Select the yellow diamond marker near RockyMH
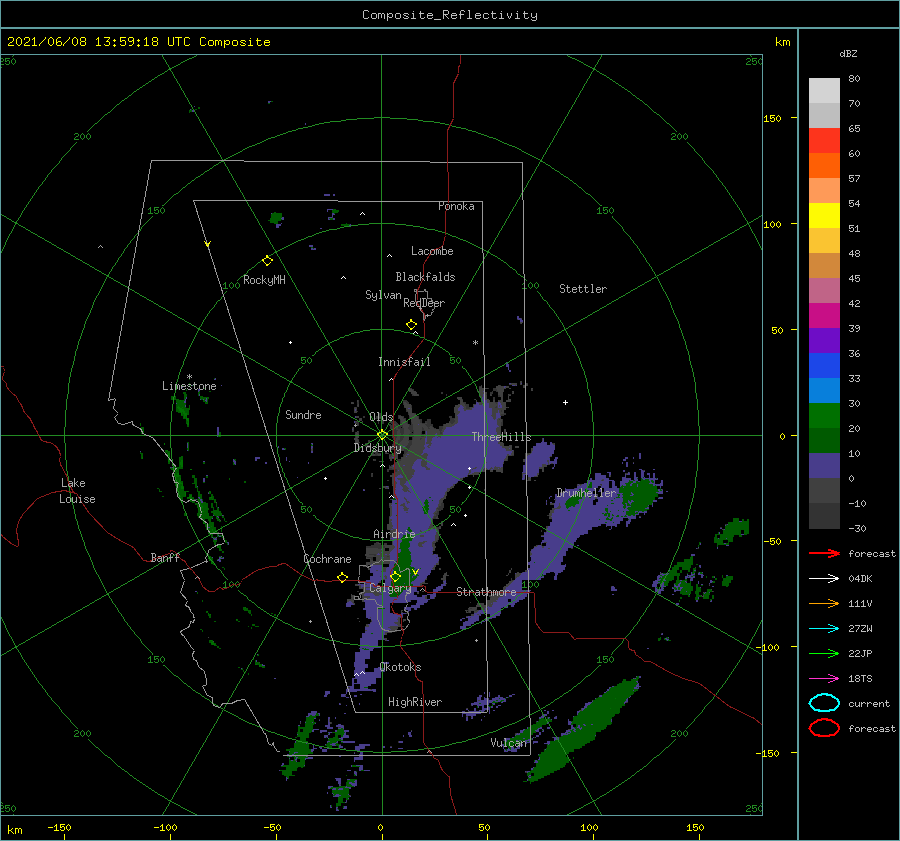900x841 pixels. (x=267, y=261)
